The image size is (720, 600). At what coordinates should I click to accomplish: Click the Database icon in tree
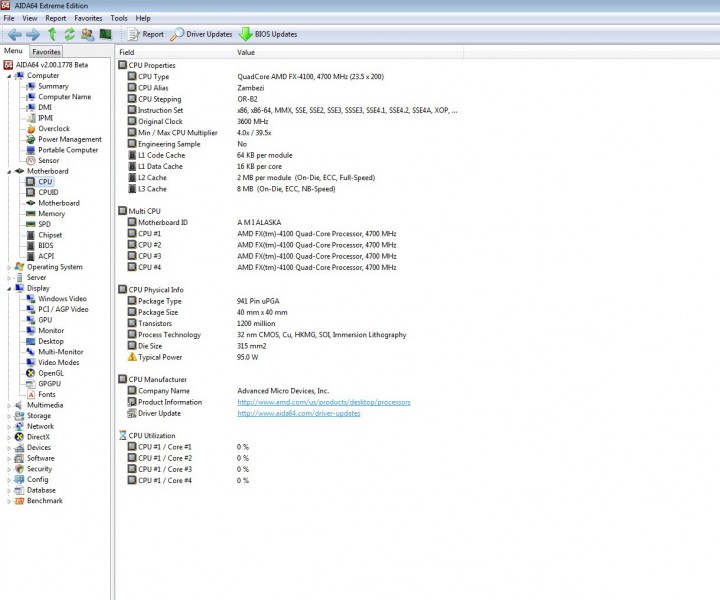coord(19,490)
